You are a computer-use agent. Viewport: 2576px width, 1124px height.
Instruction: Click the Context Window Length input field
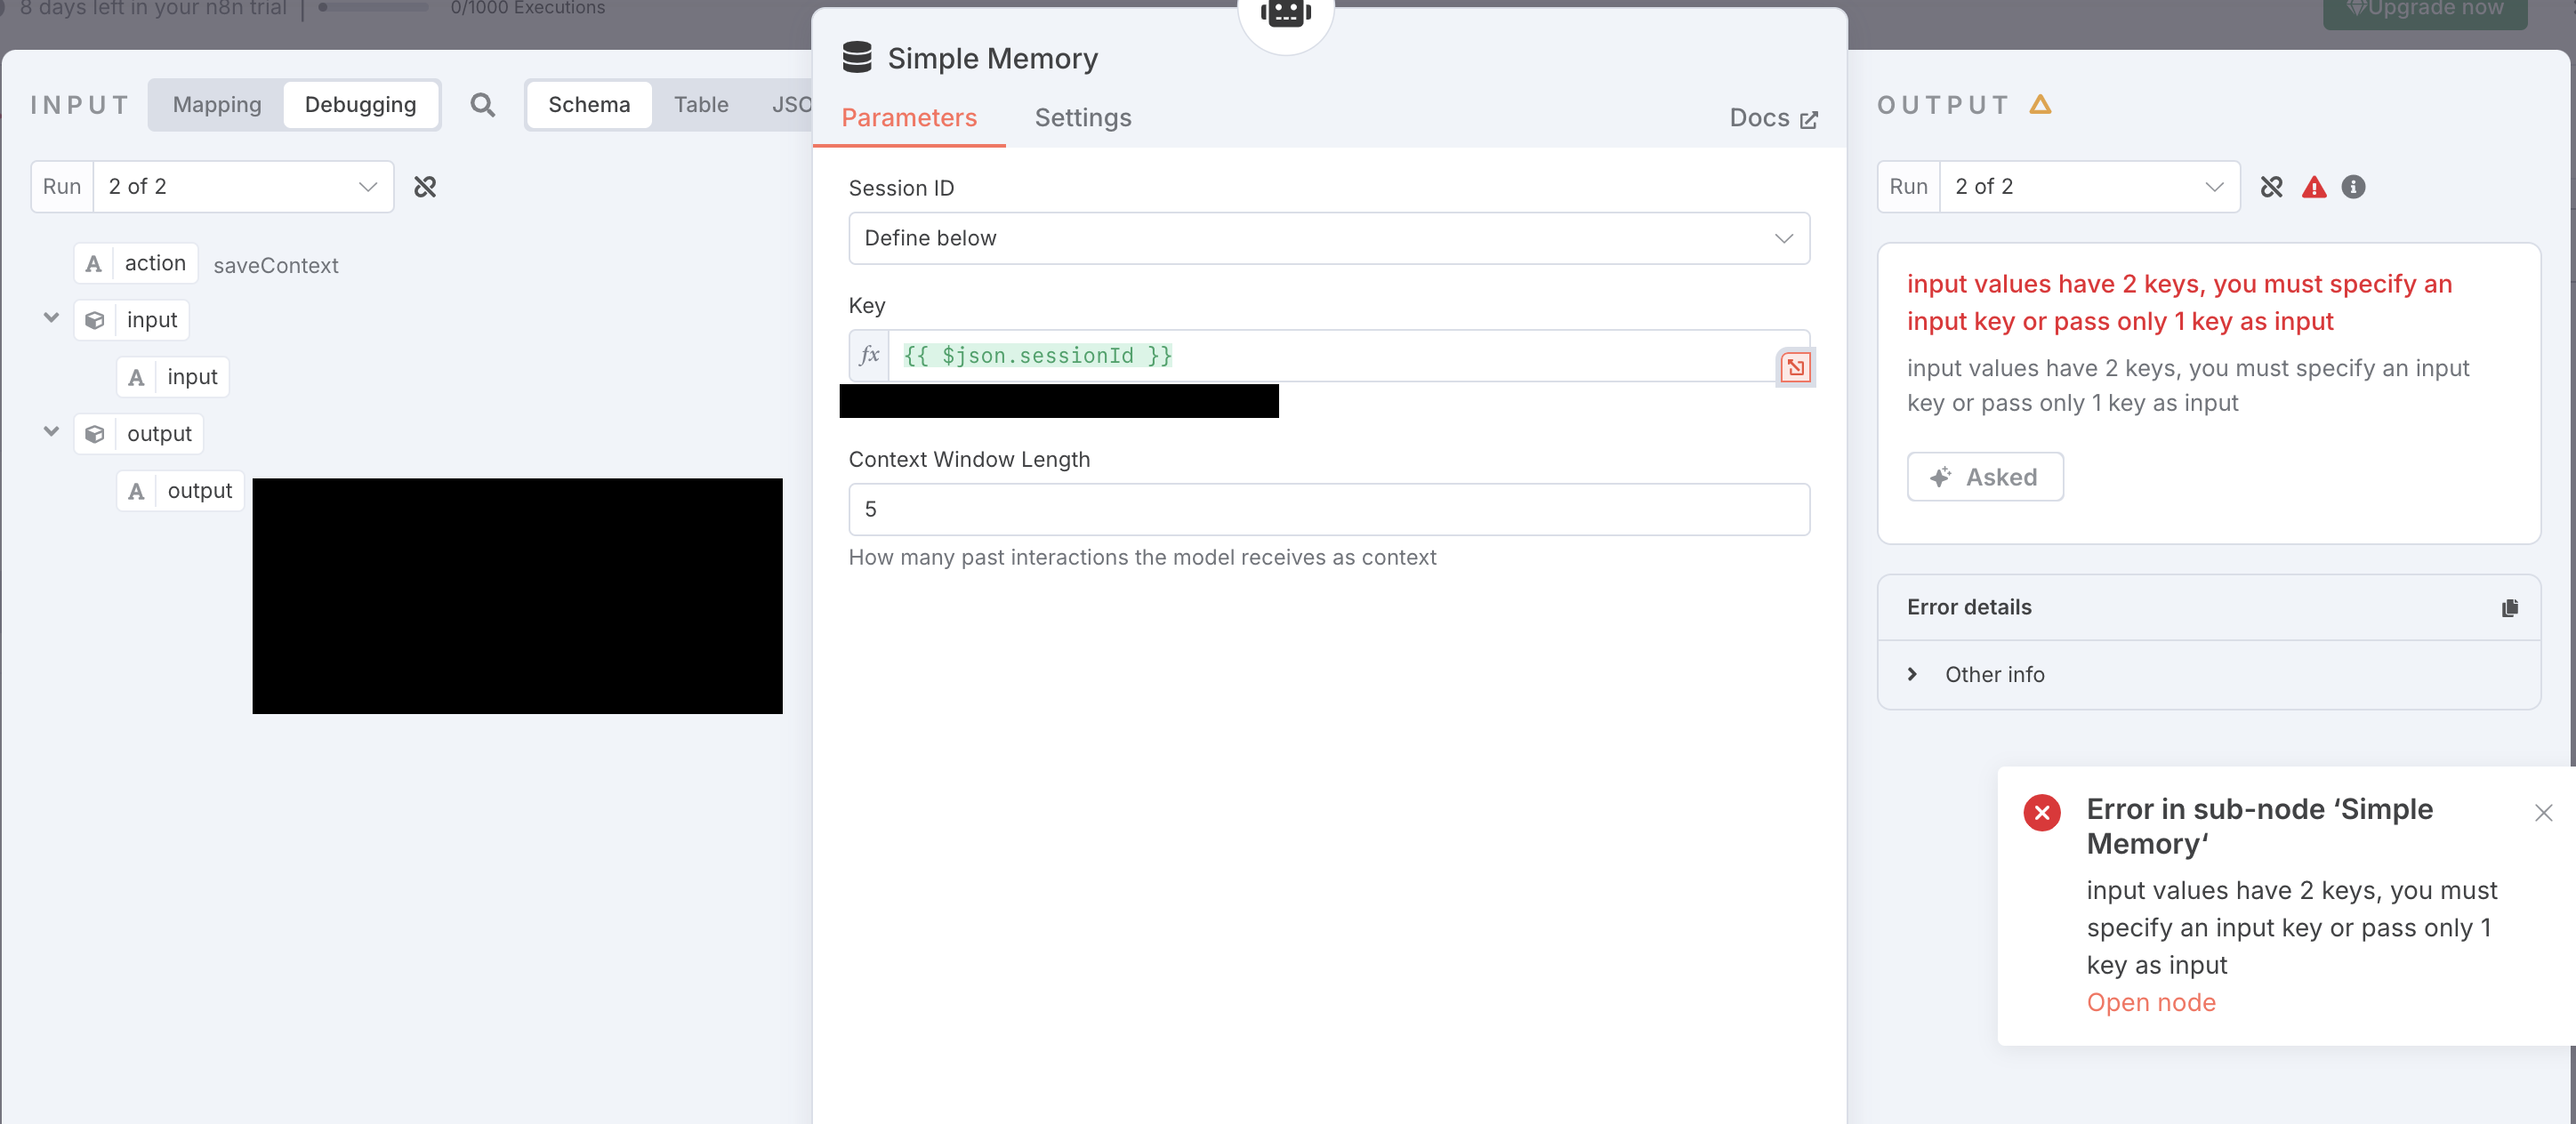pos(1328,509)
